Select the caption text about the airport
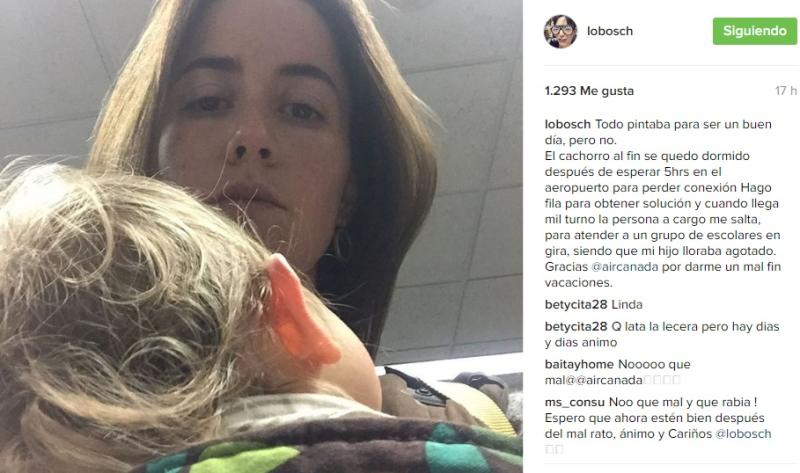This screenshot has width=800, height=473. (663, 203)
